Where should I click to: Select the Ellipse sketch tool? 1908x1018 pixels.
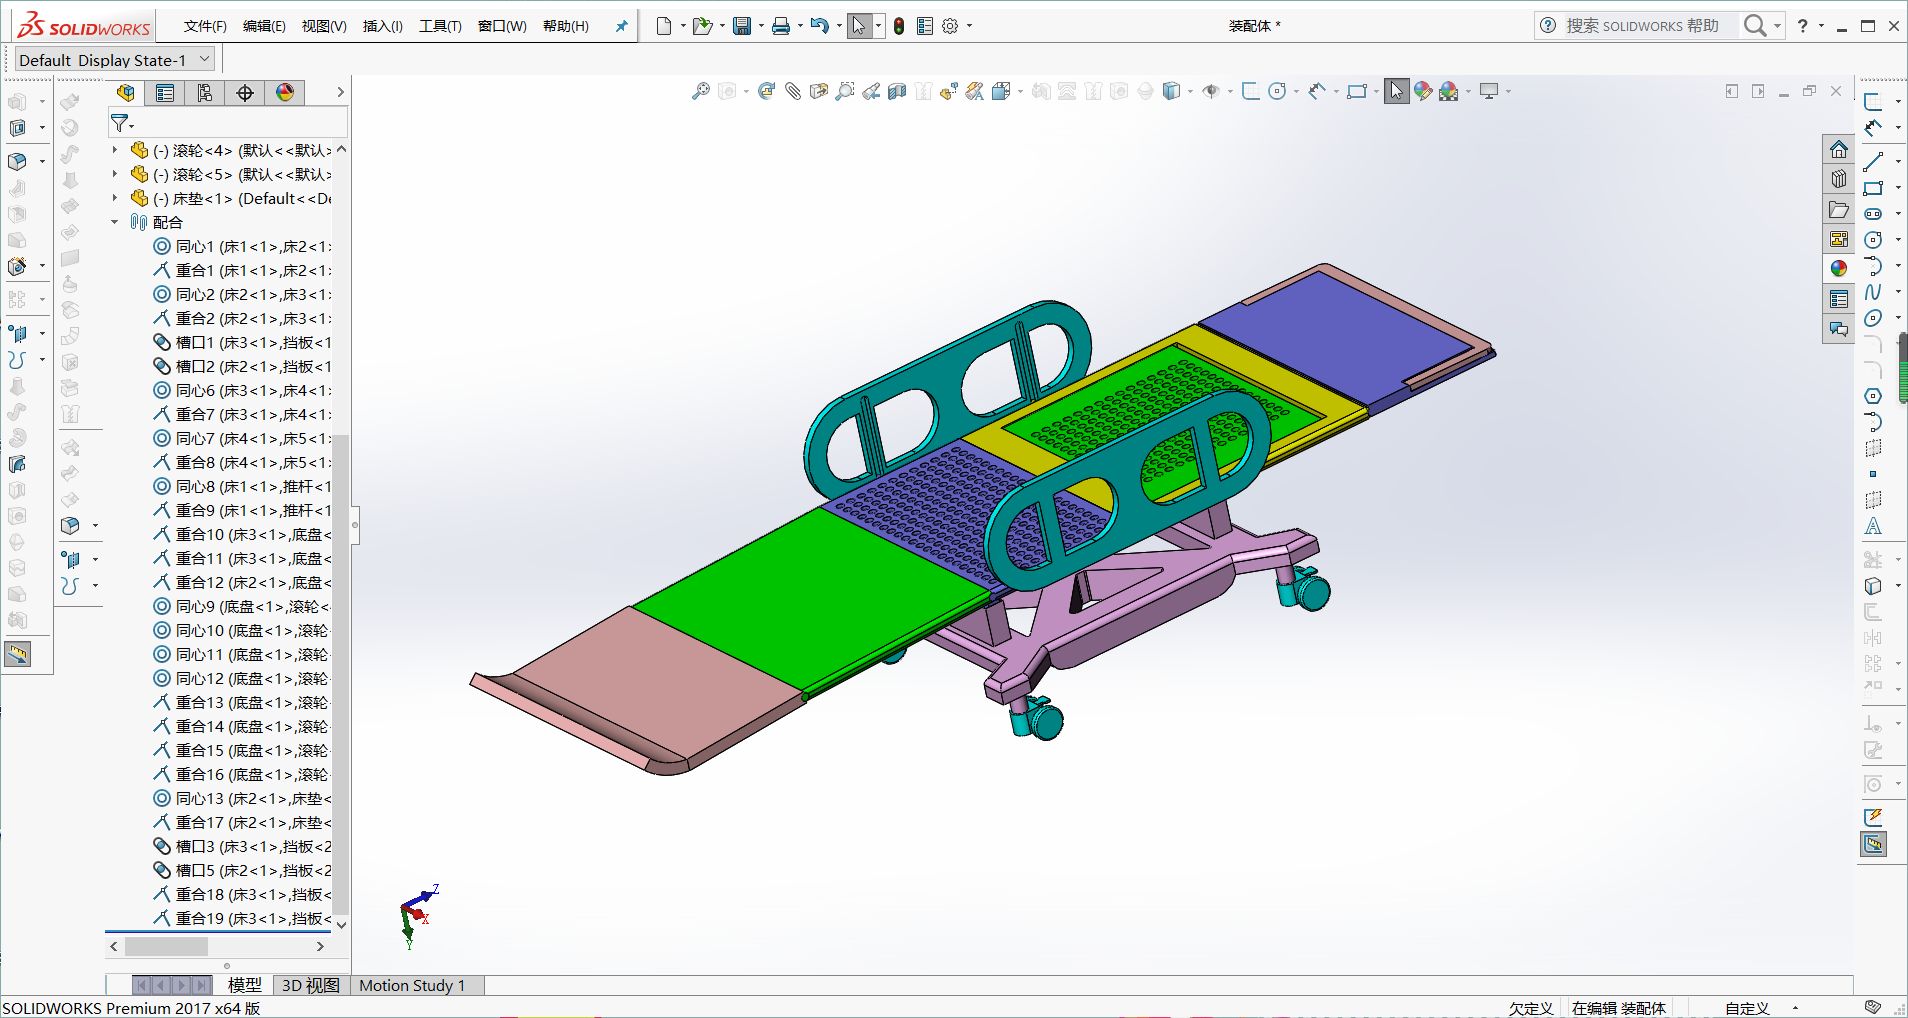click(1873, 317)
